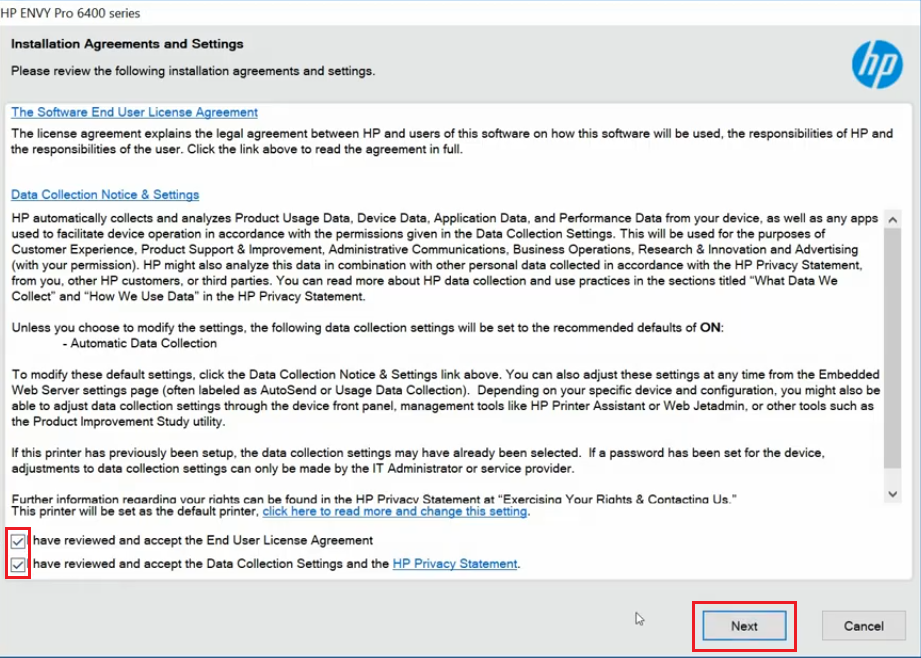This screenshot has height=658, width=921.
Task: Click the paragraph starting 'HP automatically collects and analyzes'
Action: click(445, 257)
